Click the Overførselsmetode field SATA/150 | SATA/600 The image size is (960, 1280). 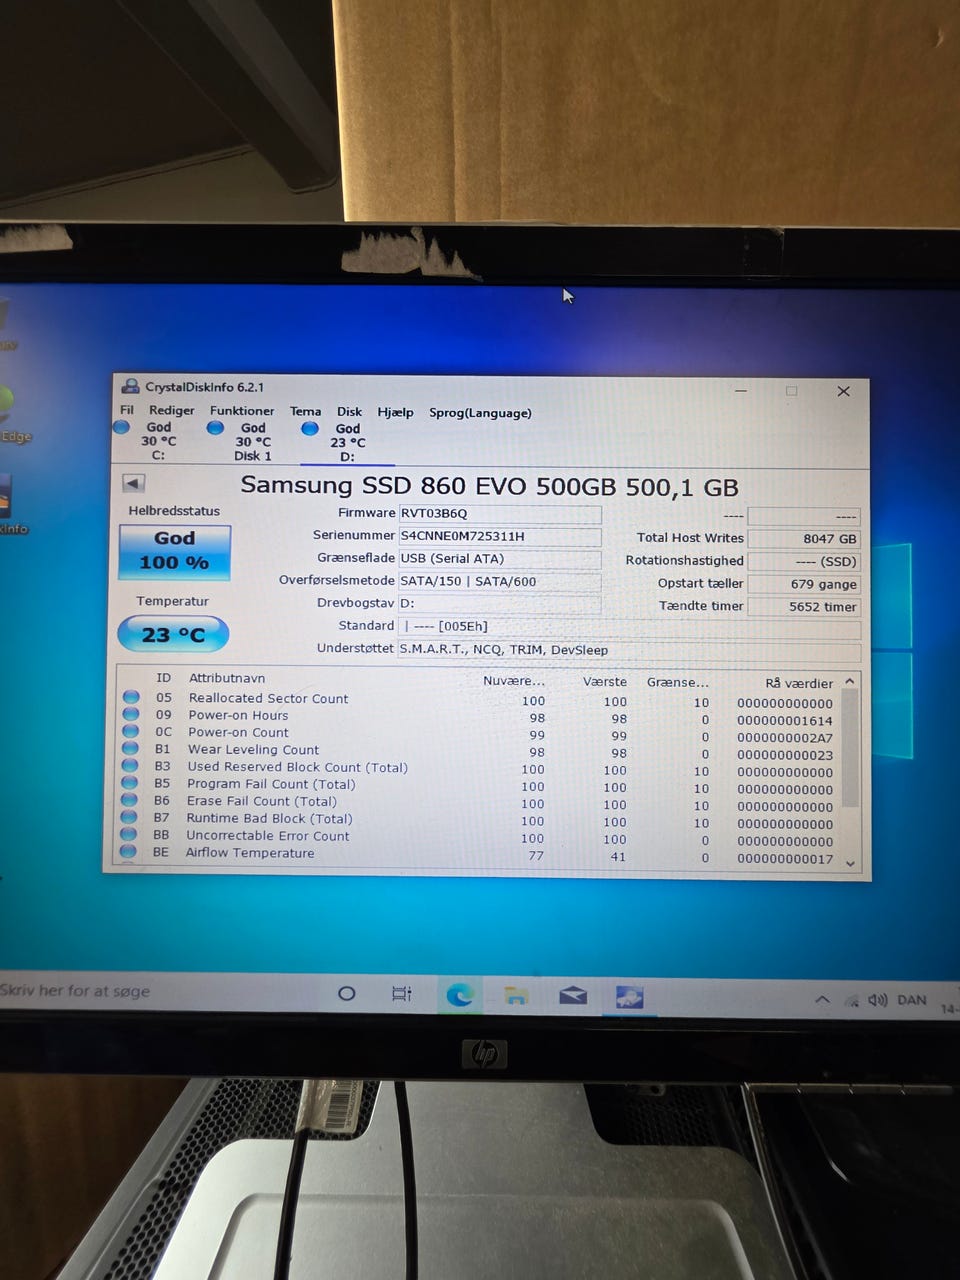pos(500,581)
